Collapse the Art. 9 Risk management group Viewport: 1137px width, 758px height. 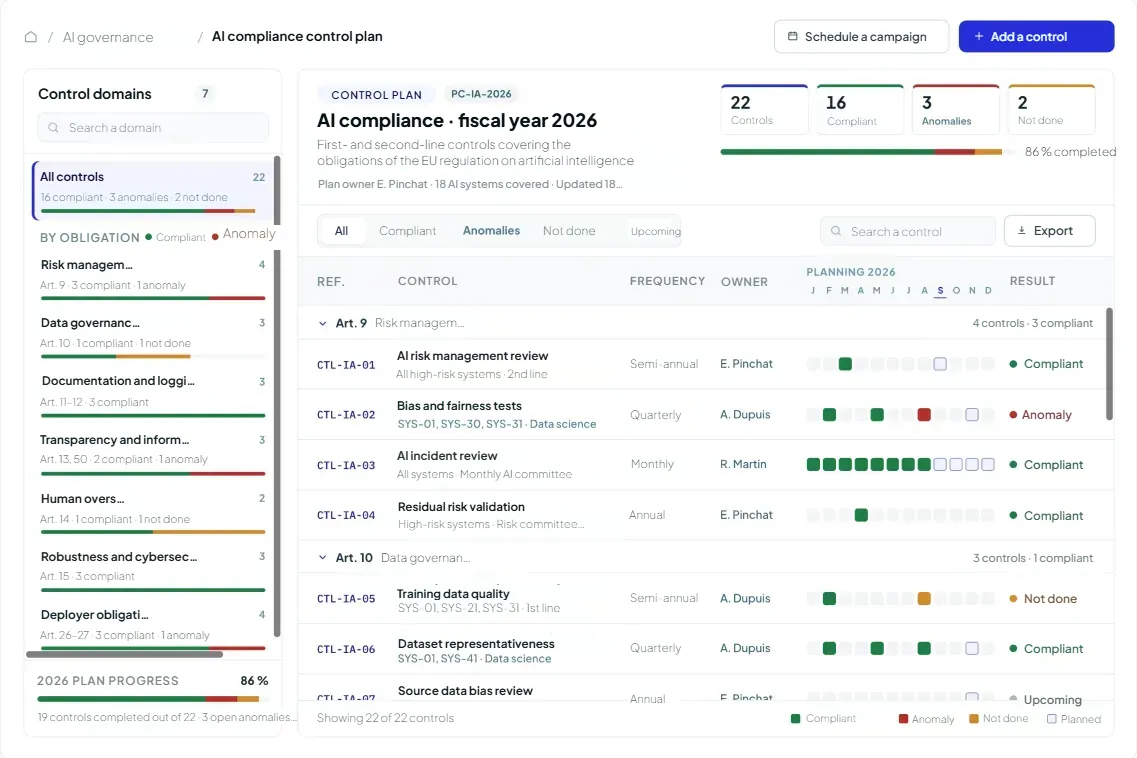(x=323, y=324)
